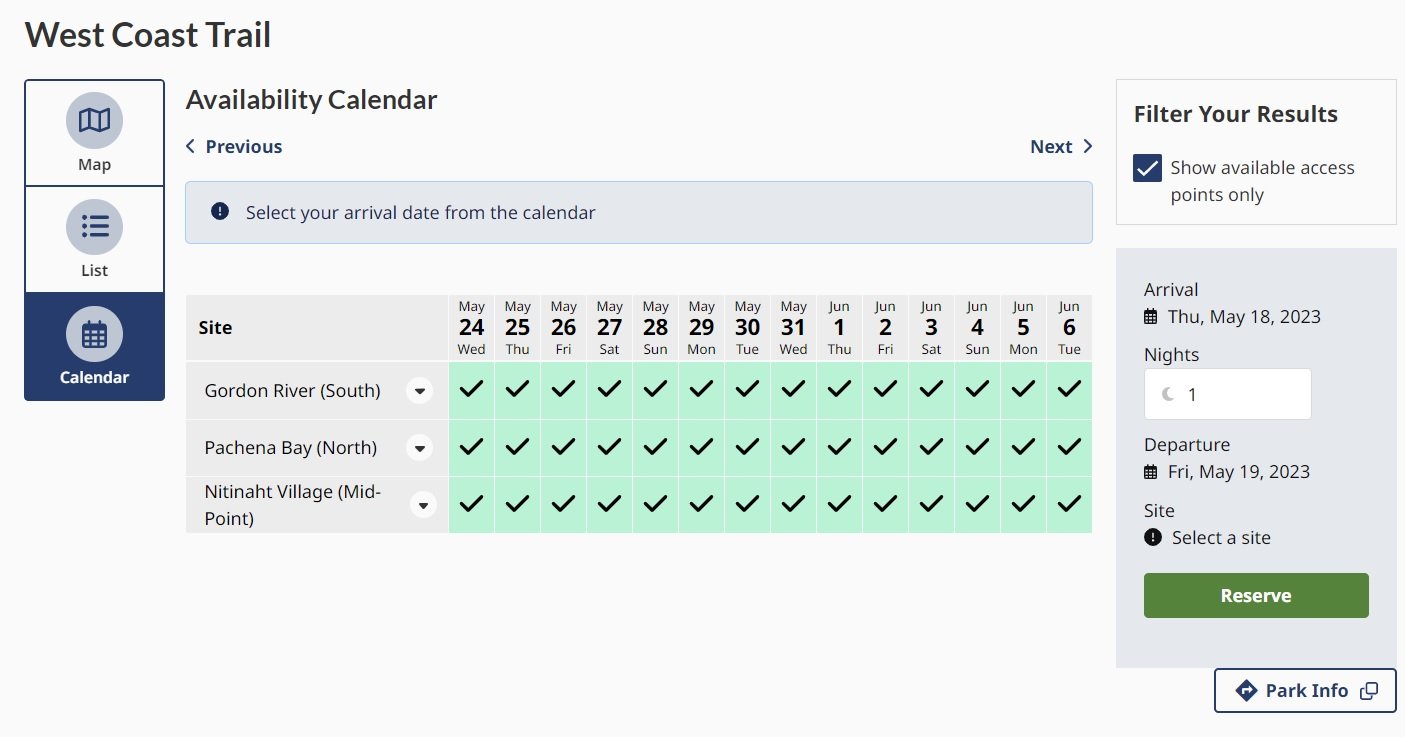The width and height of the screenshot is (1405, 737).
Task: Click the info icon in the arrival banner
Action: (219, 212)
